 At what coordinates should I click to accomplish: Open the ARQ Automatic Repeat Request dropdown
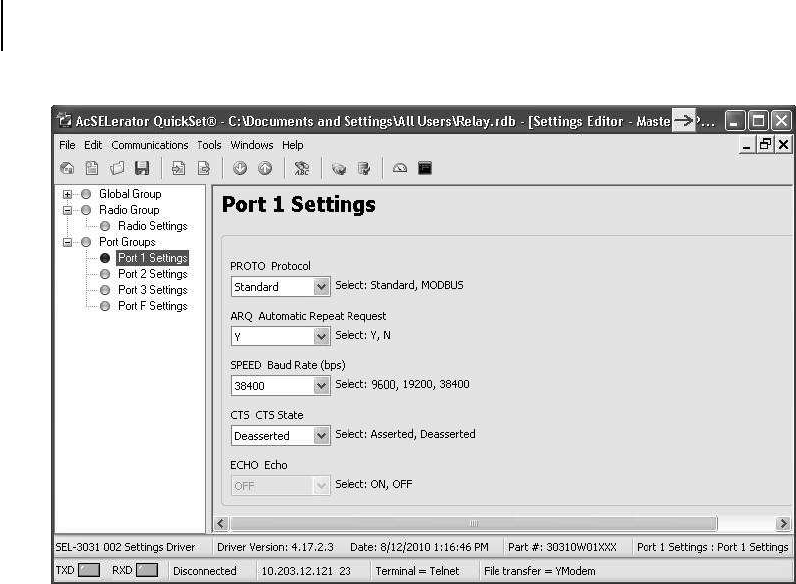click(x=321, y=337)
